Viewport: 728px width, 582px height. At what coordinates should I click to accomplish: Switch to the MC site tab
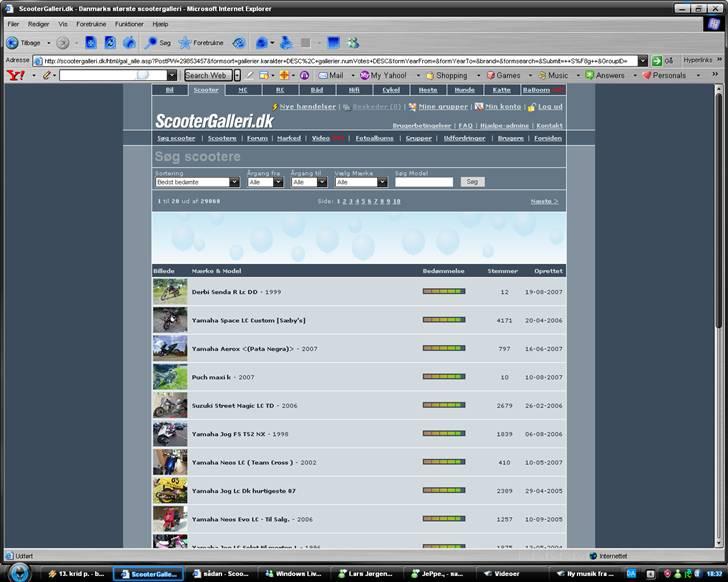click(x=242, y=90)
